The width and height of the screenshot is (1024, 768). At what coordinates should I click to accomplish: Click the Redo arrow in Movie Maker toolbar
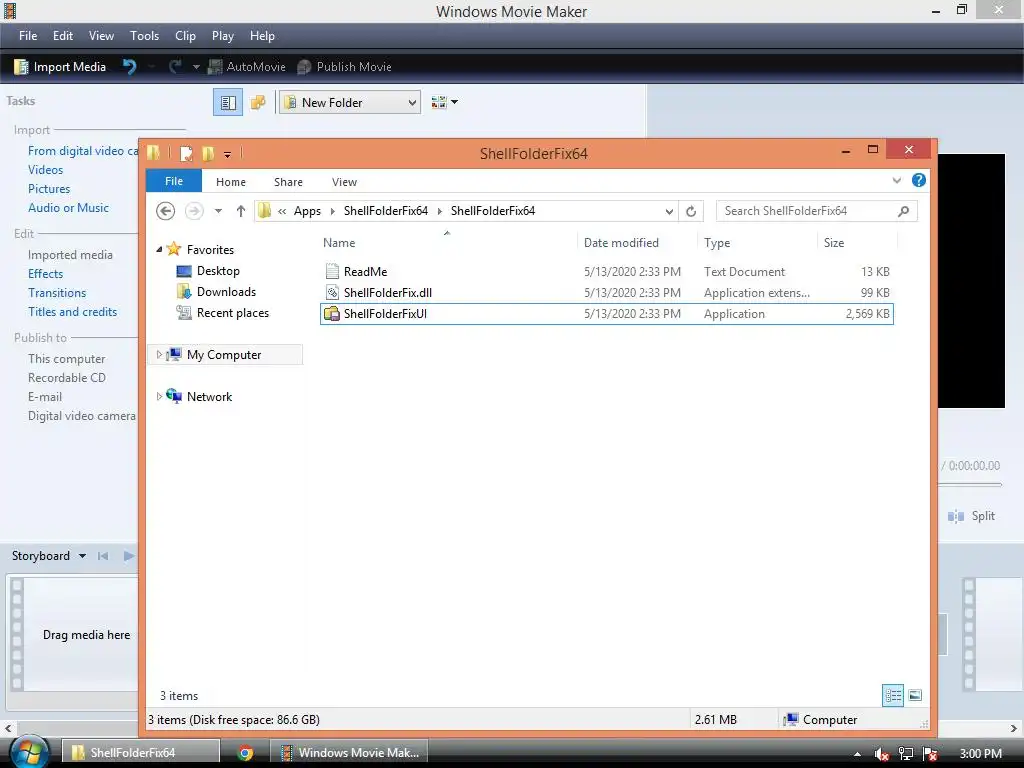click(x=174, y=67)
